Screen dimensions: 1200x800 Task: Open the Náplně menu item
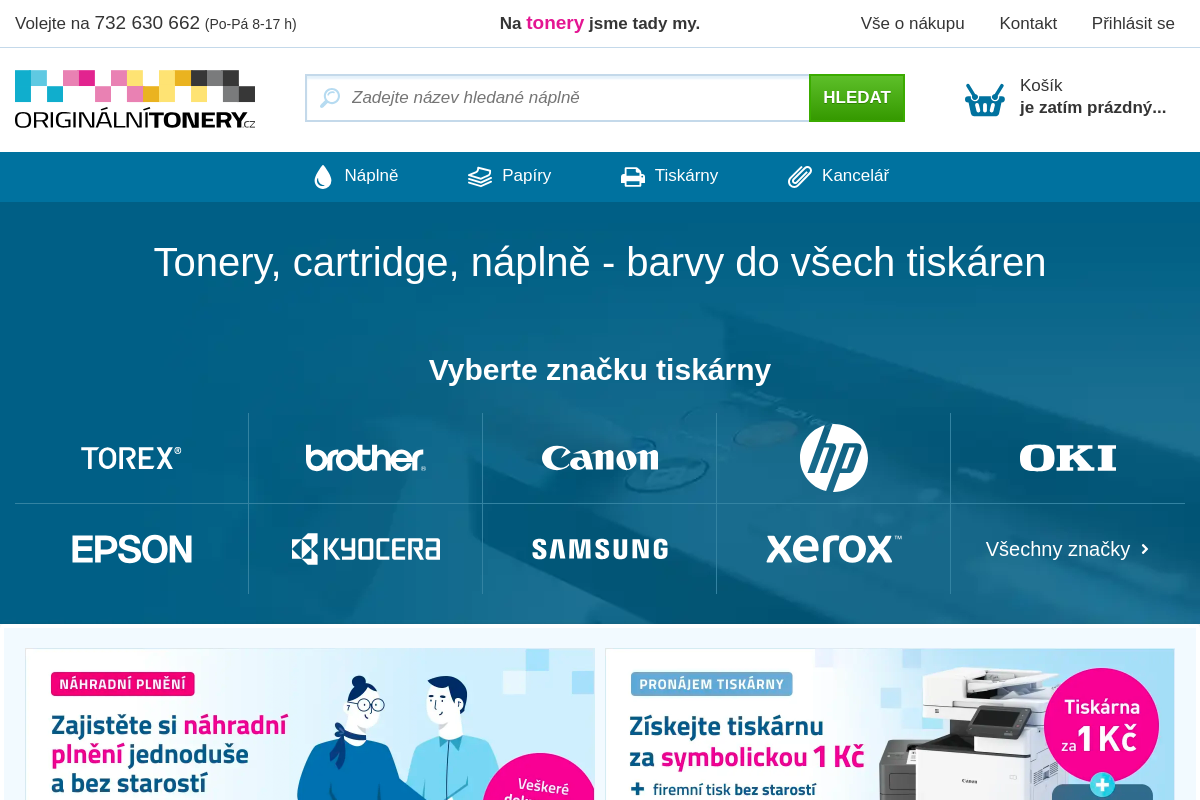[x=371, y=175]
